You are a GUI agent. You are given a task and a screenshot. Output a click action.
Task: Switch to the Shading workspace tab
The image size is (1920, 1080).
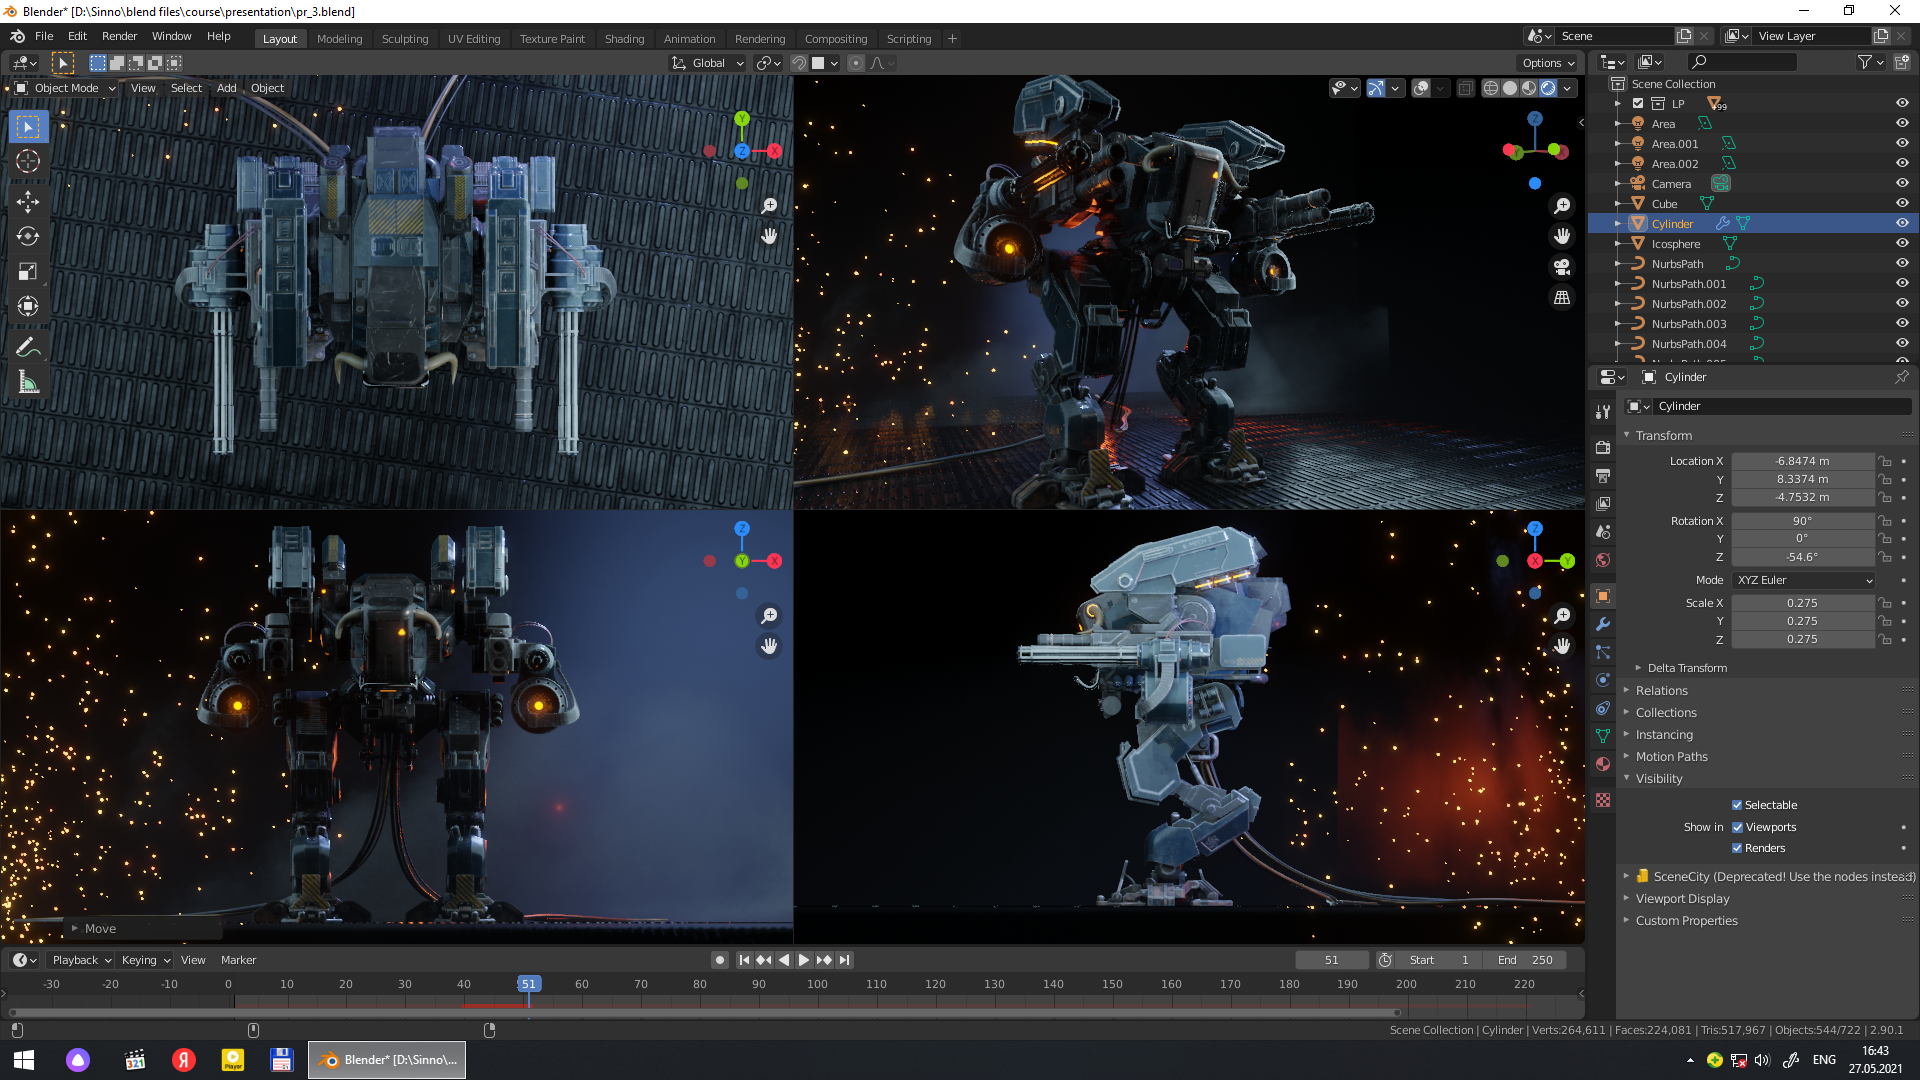point(624,39)
